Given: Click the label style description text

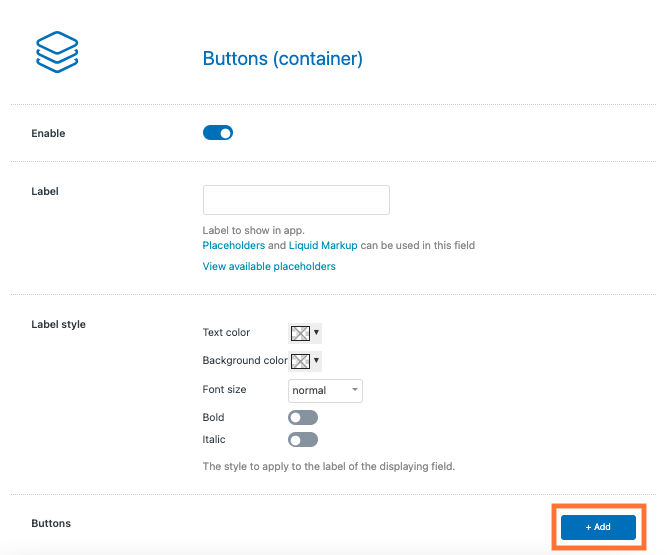Looking at the screenshot, I should click(x=329, y=466).
